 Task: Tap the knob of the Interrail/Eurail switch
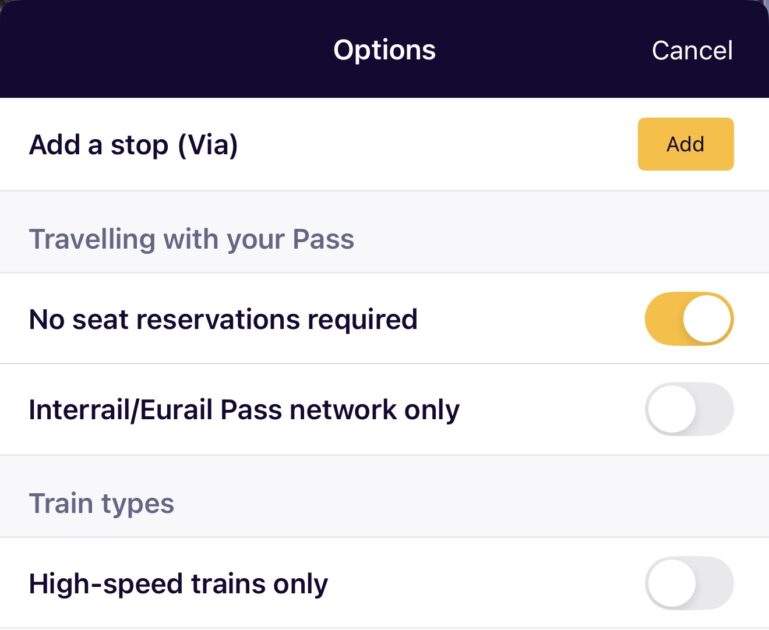pos(671,410)
